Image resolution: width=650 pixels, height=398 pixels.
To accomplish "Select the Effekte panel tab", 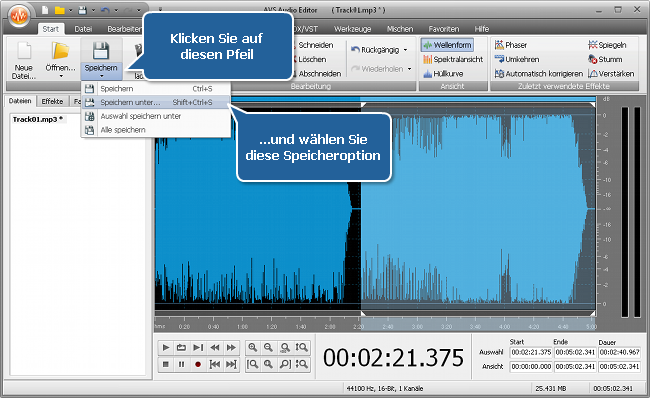I will coord(52,102).
